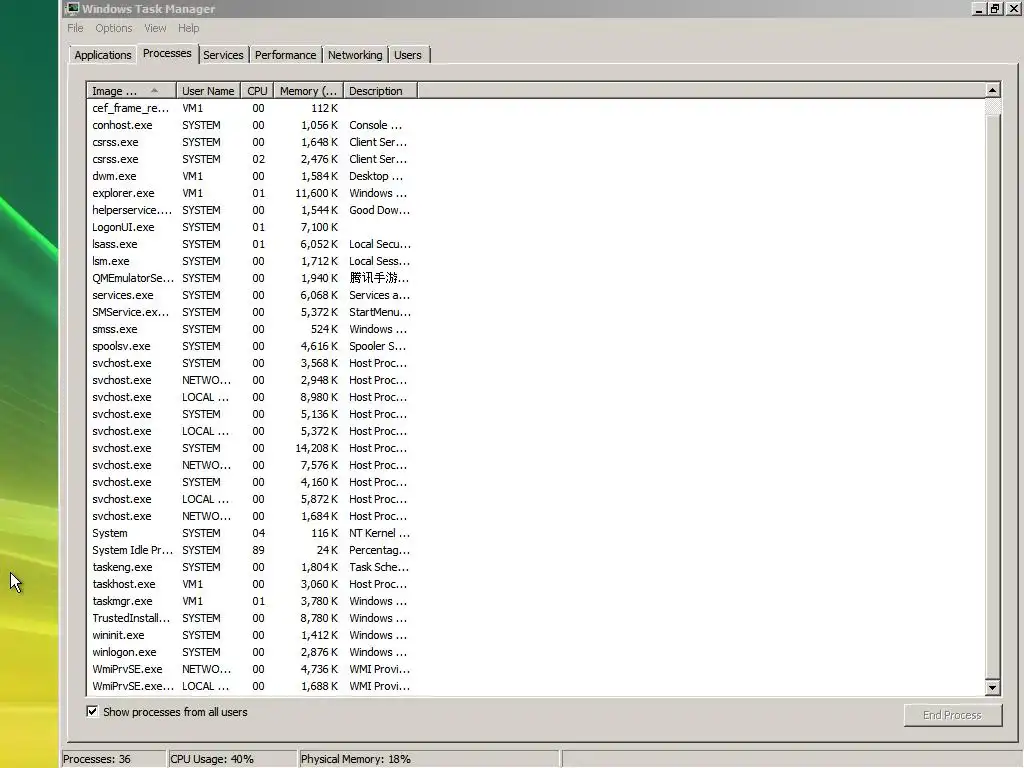Click the Task Manager title bar icon
This screenshot has width=1024, height=768.
72,8
